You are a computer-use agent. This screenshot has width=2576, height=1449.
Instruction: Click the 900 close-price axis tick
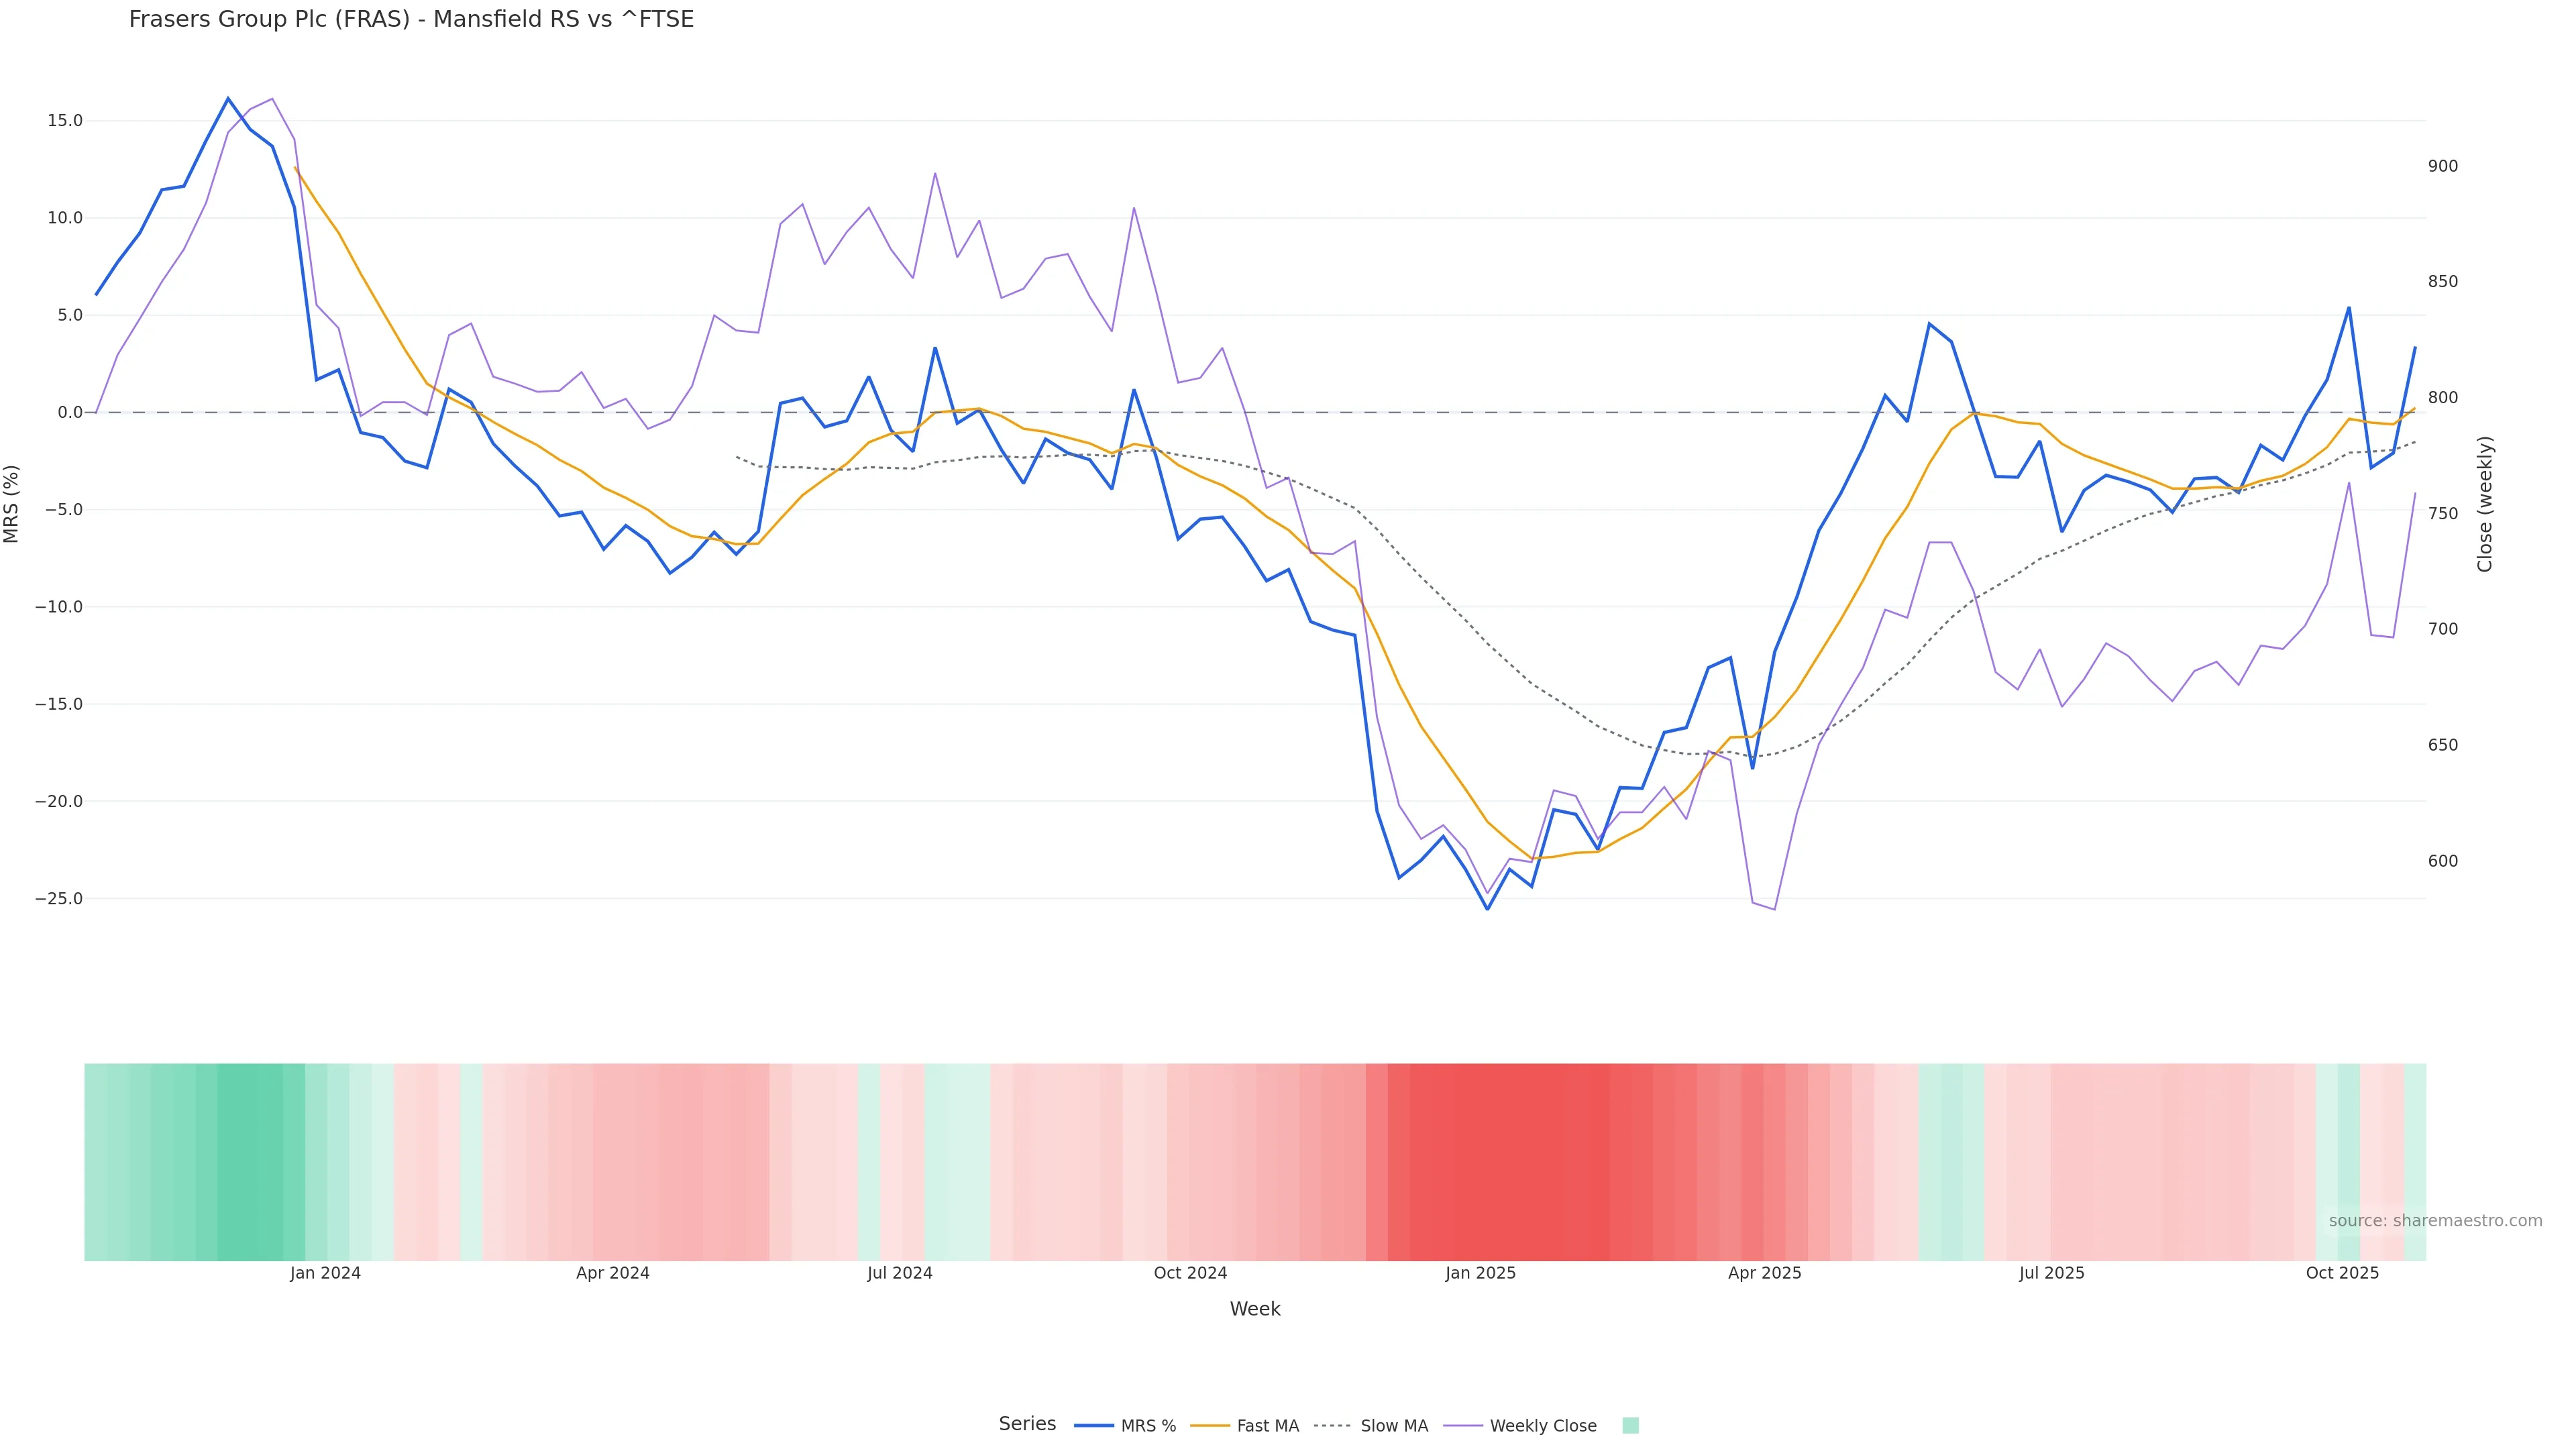2442,166
